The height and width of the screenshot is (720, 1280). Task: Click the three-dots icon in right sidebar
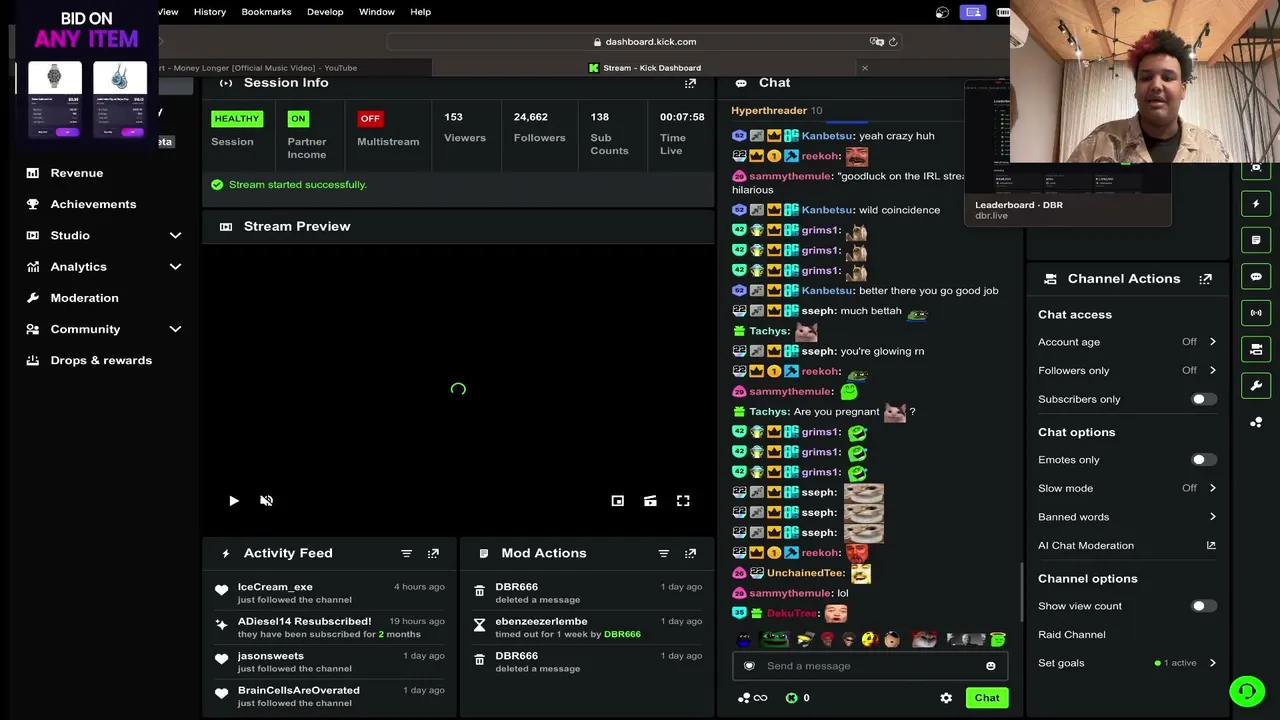click(x=1256, y=422)
